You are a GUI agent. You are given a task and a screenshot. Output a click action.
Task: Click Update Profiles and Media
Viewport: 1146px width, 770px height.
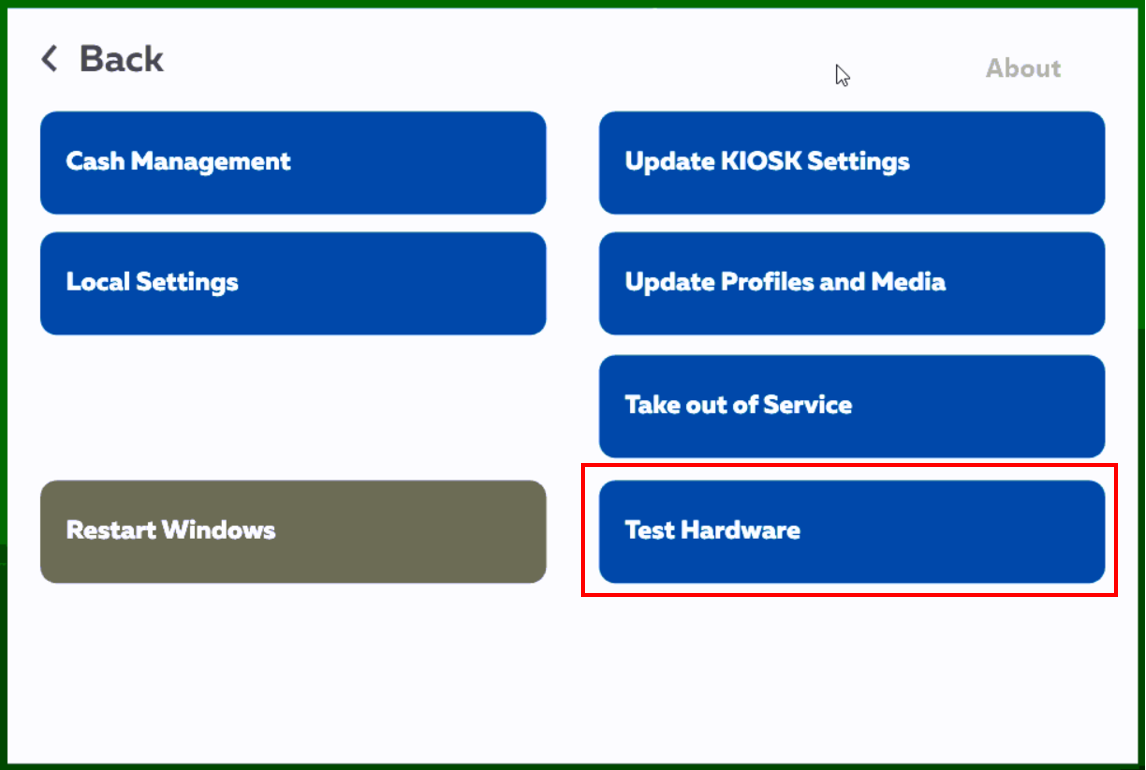click(x=851, y=283)
